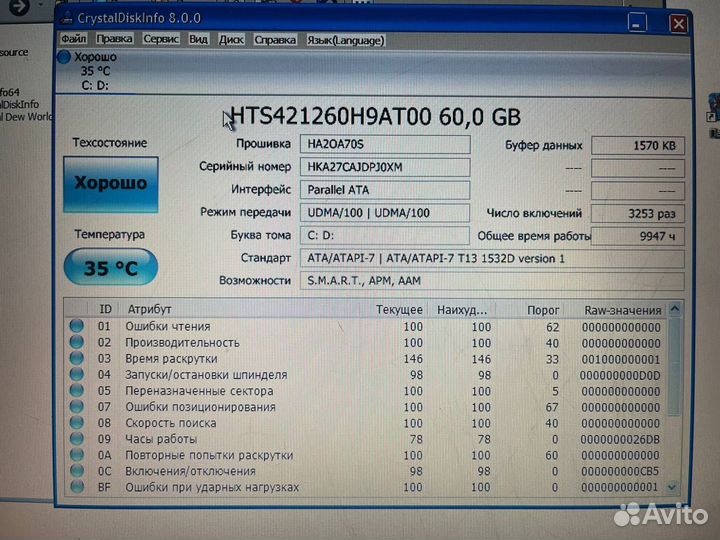Click raw value 000000000D0D
This screenshot has height=540, width=720.
click(620, 376)
